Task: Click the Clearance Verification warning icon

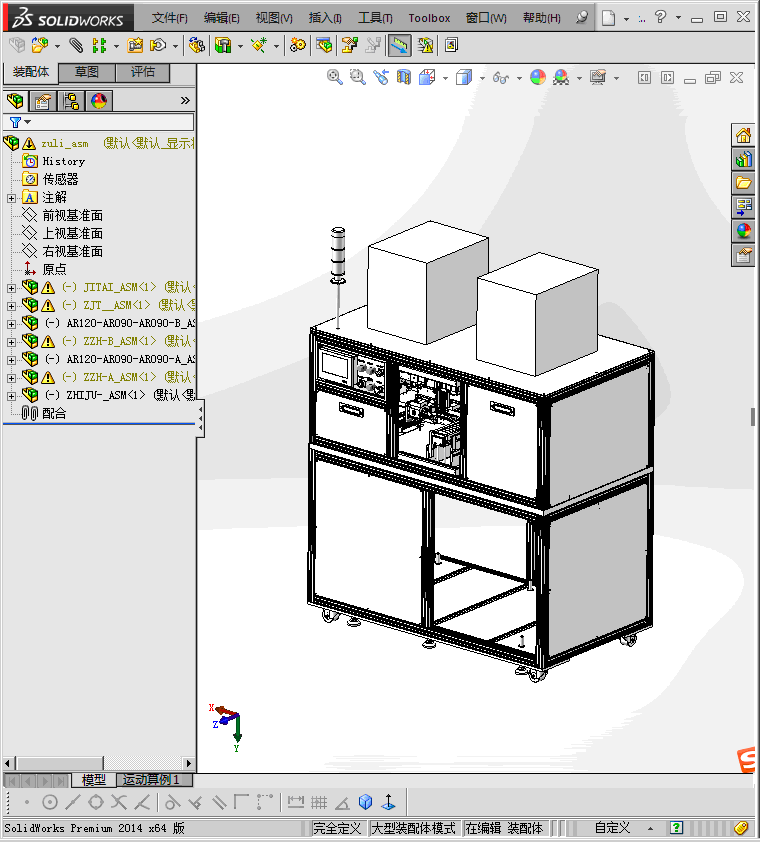Action: 425,46
